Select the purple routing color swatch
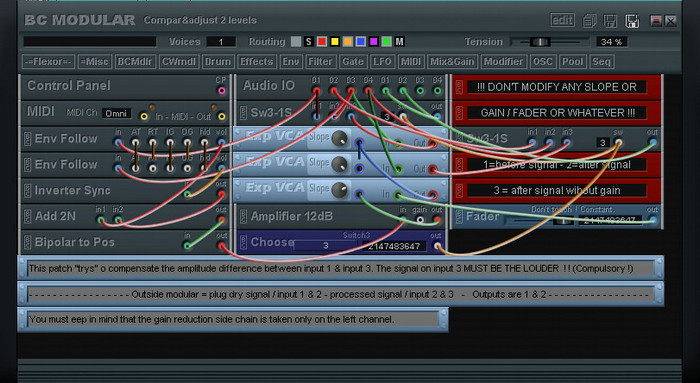Image resolution: width=700 pixels, height=383 pixels. point(374,42)
